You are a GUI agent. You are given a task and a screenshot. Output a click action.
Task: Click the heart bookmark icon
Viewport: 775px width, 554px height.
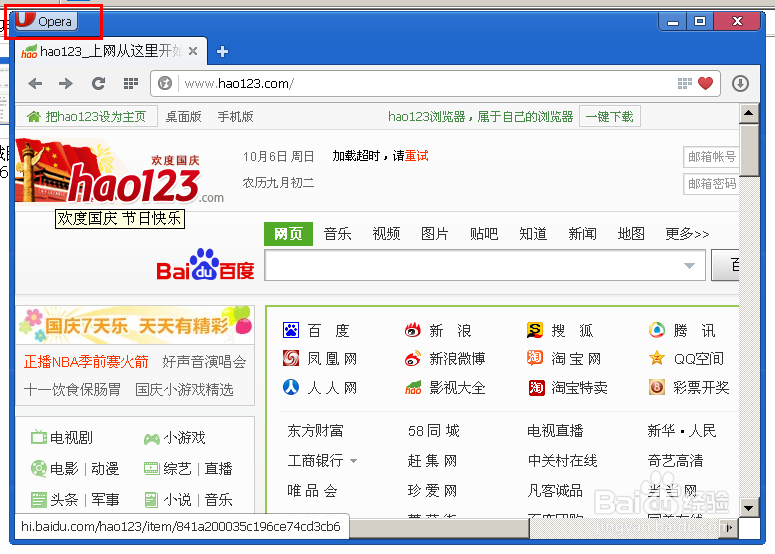[x=705, y=84]
